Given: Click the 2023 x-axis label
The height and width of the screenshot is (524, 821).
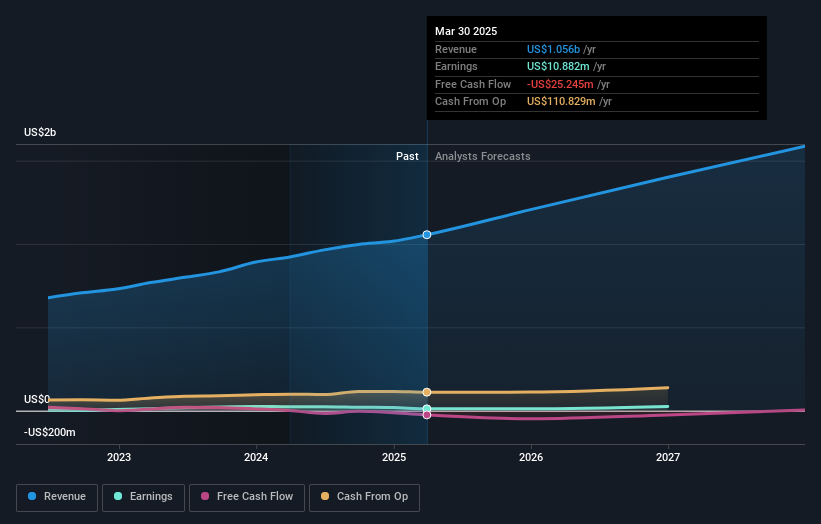Looking at the screenshot, I should 119,458.
